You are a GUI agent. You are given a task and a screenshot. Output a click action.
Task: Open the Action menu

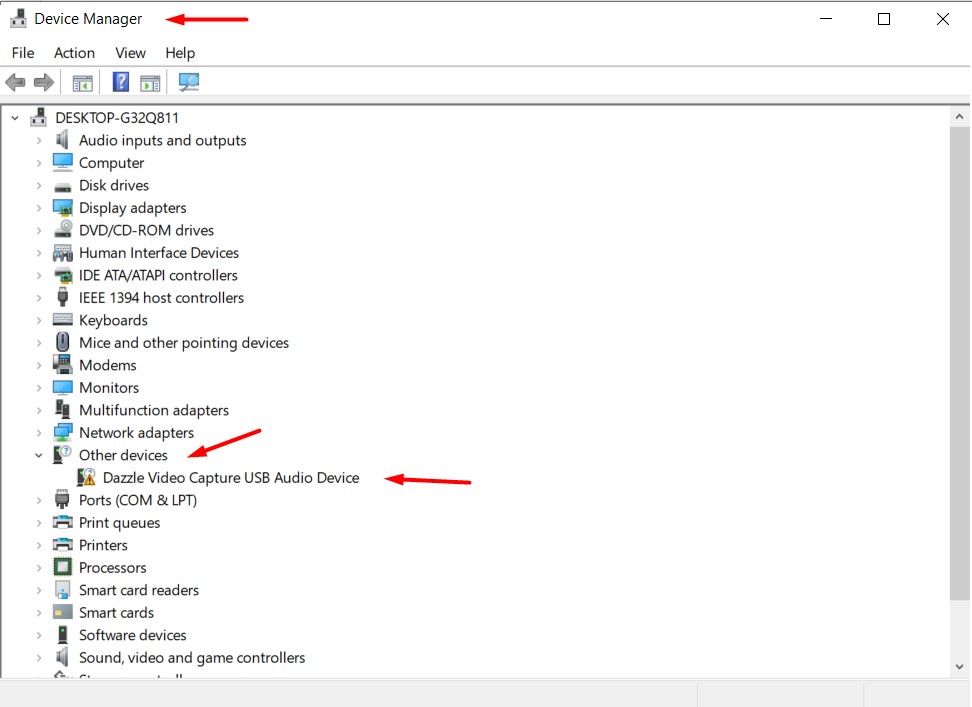pos(74,53)
